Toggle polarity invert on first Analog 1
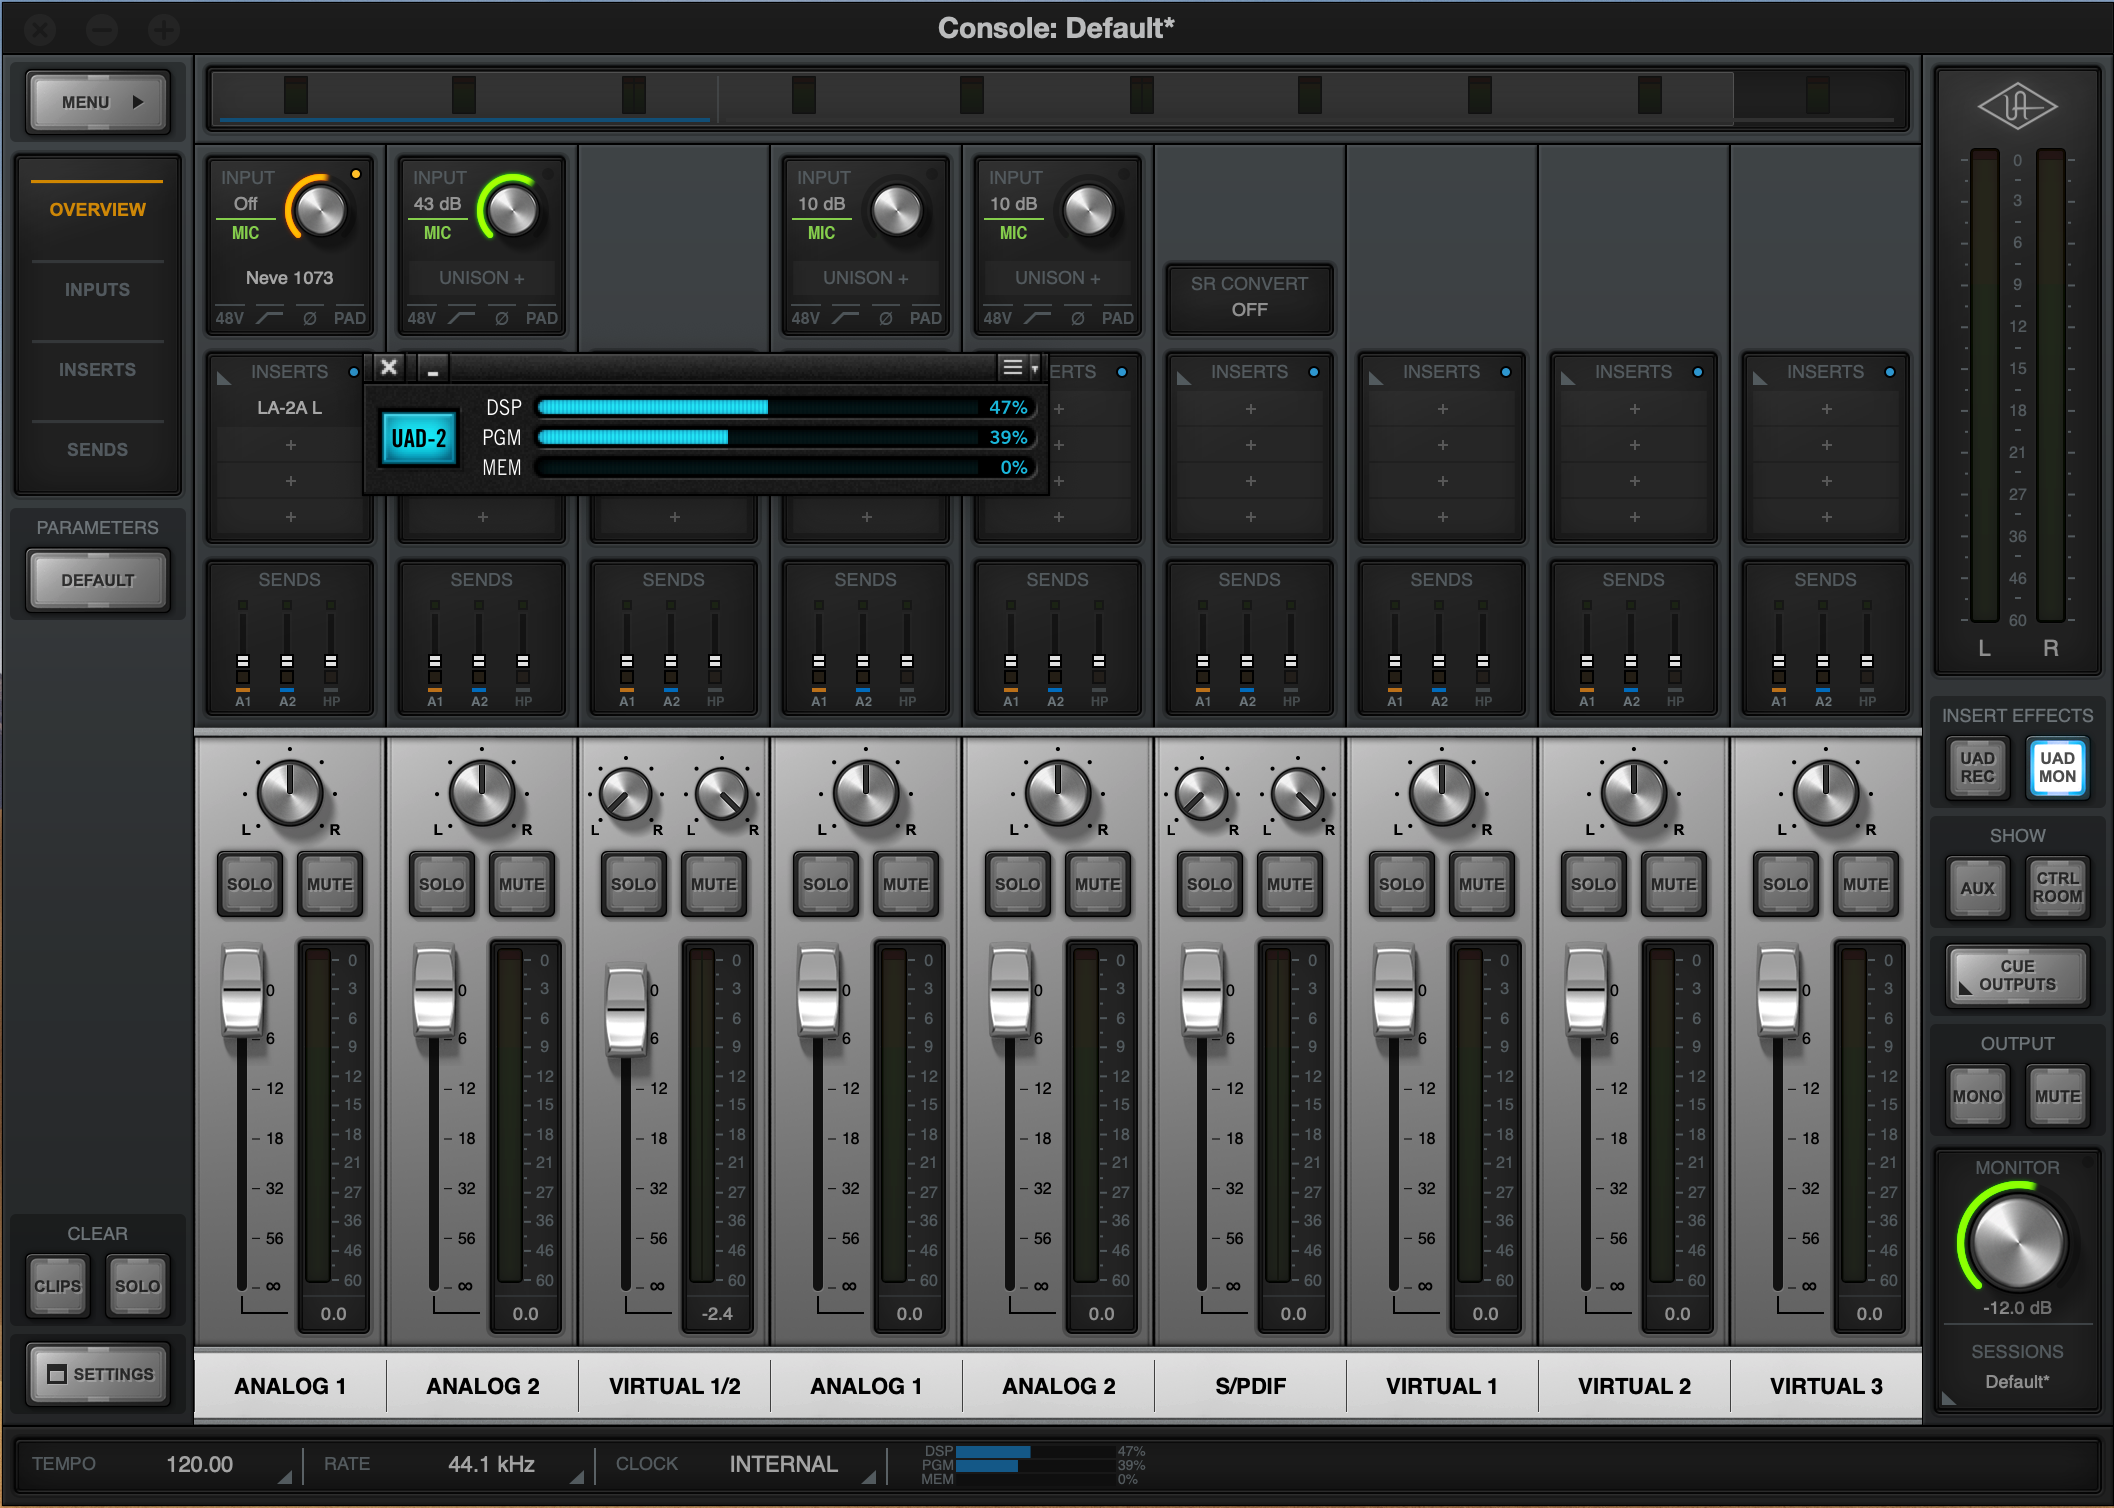Screen dimensions: 2114x1508 click(x=310, y=318)
